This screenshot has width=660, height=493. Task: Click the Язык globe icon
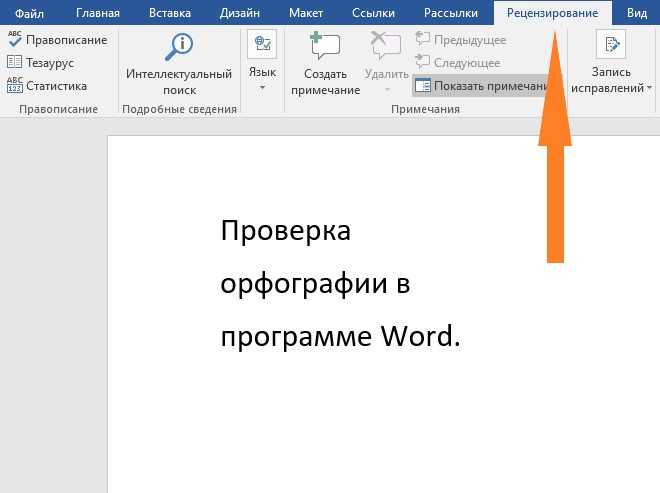coord(262,44)
